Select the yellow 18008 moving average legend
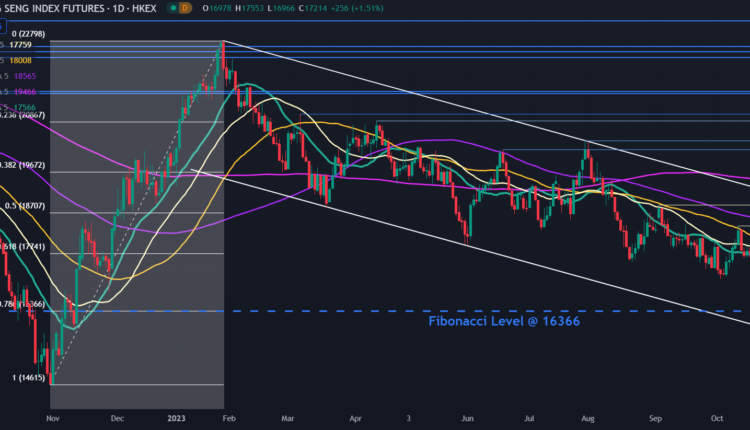The height and width of the screenshot is (430, 750). click(21, 61)
